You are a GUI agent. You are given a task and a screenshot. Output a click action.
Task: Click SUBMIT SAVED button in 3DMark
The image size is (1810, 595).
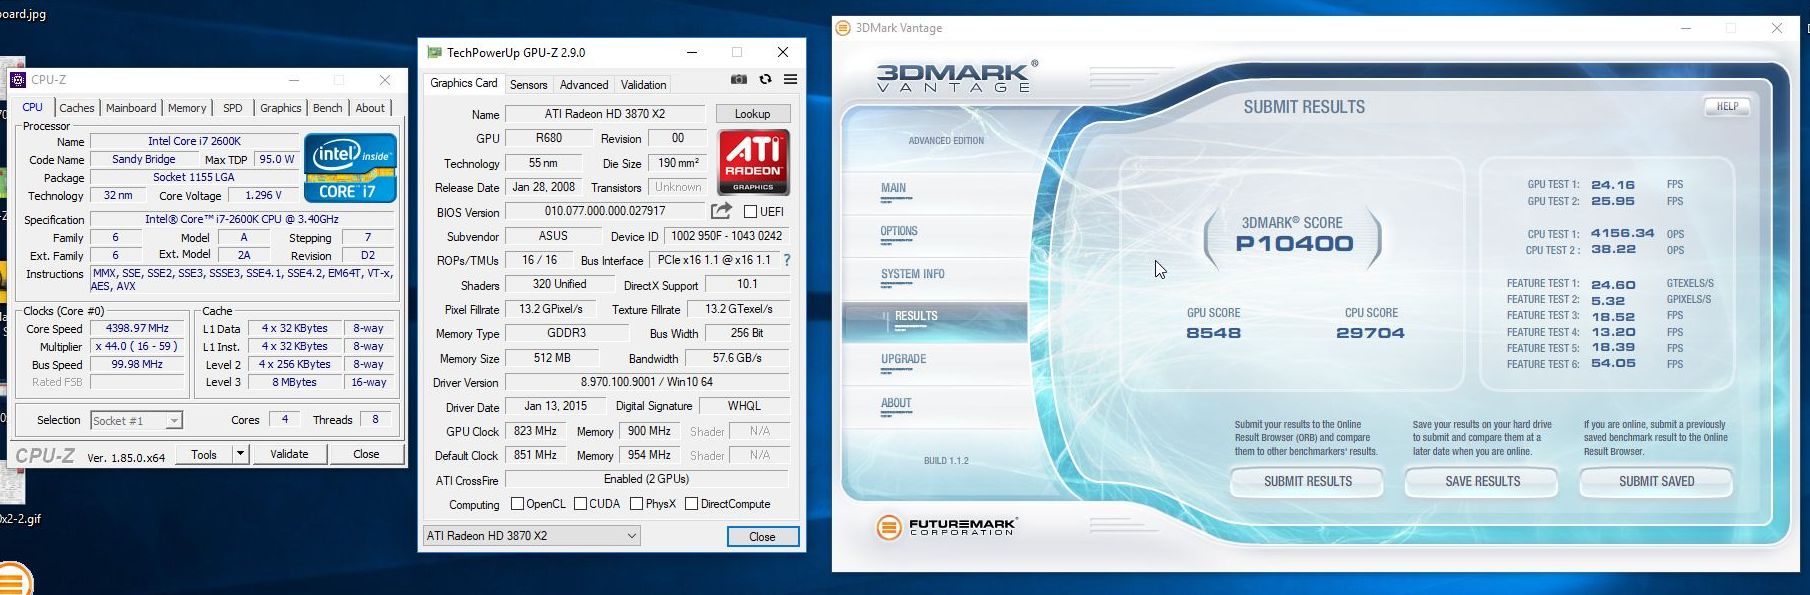pyautogui.click(x=1656, y=481)
